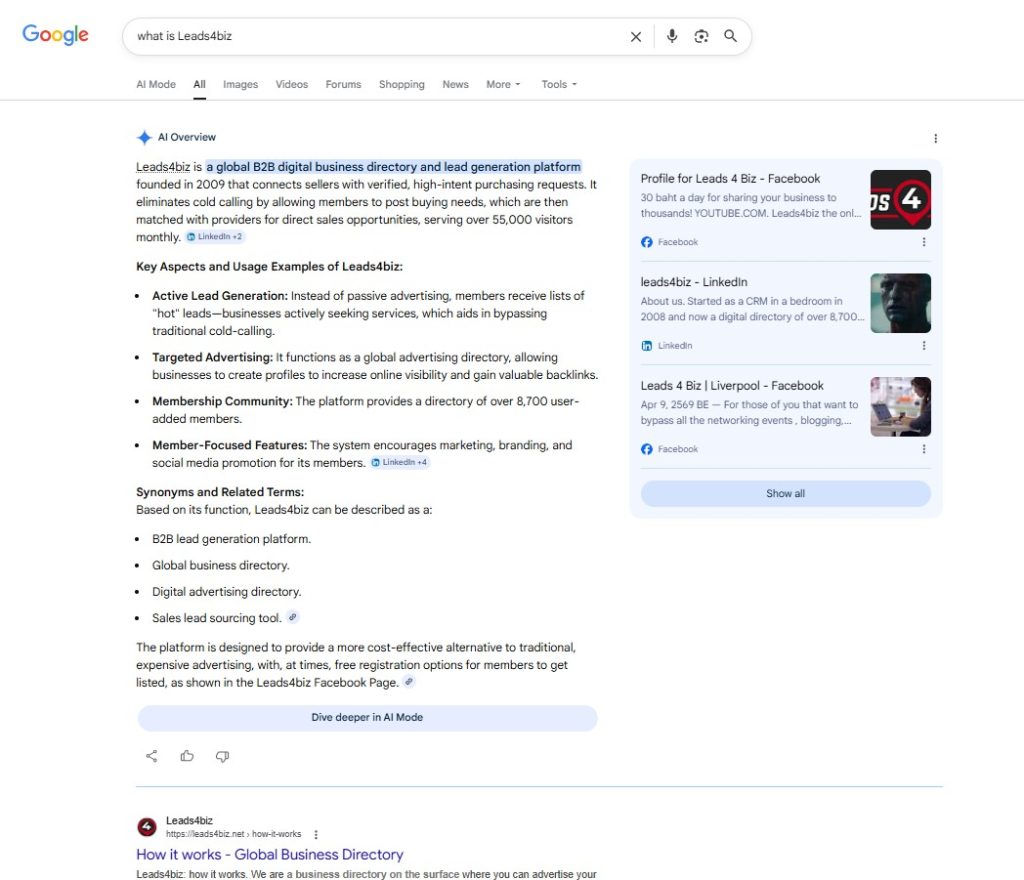
Task: Open the AI Overview three-dot menu
Action: (935, 138)
